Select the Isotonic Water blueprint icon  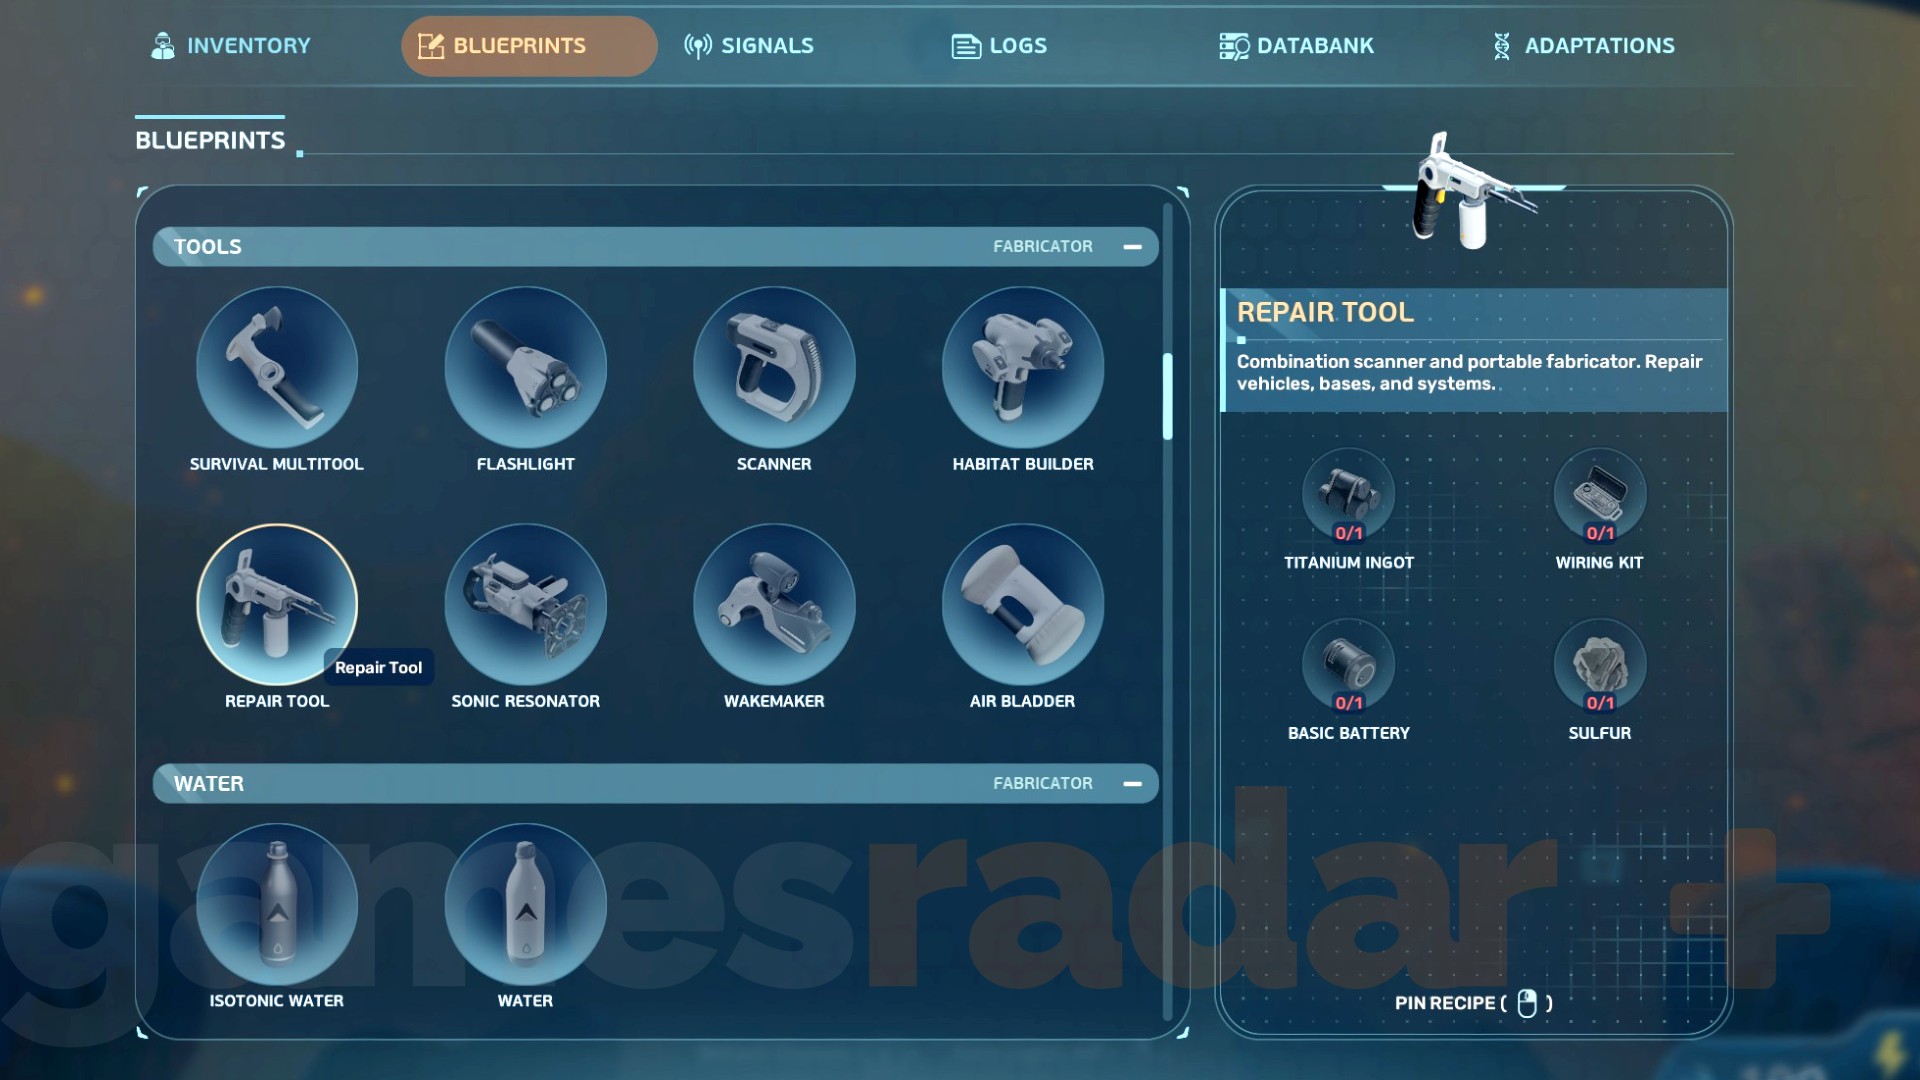(277, 904)
